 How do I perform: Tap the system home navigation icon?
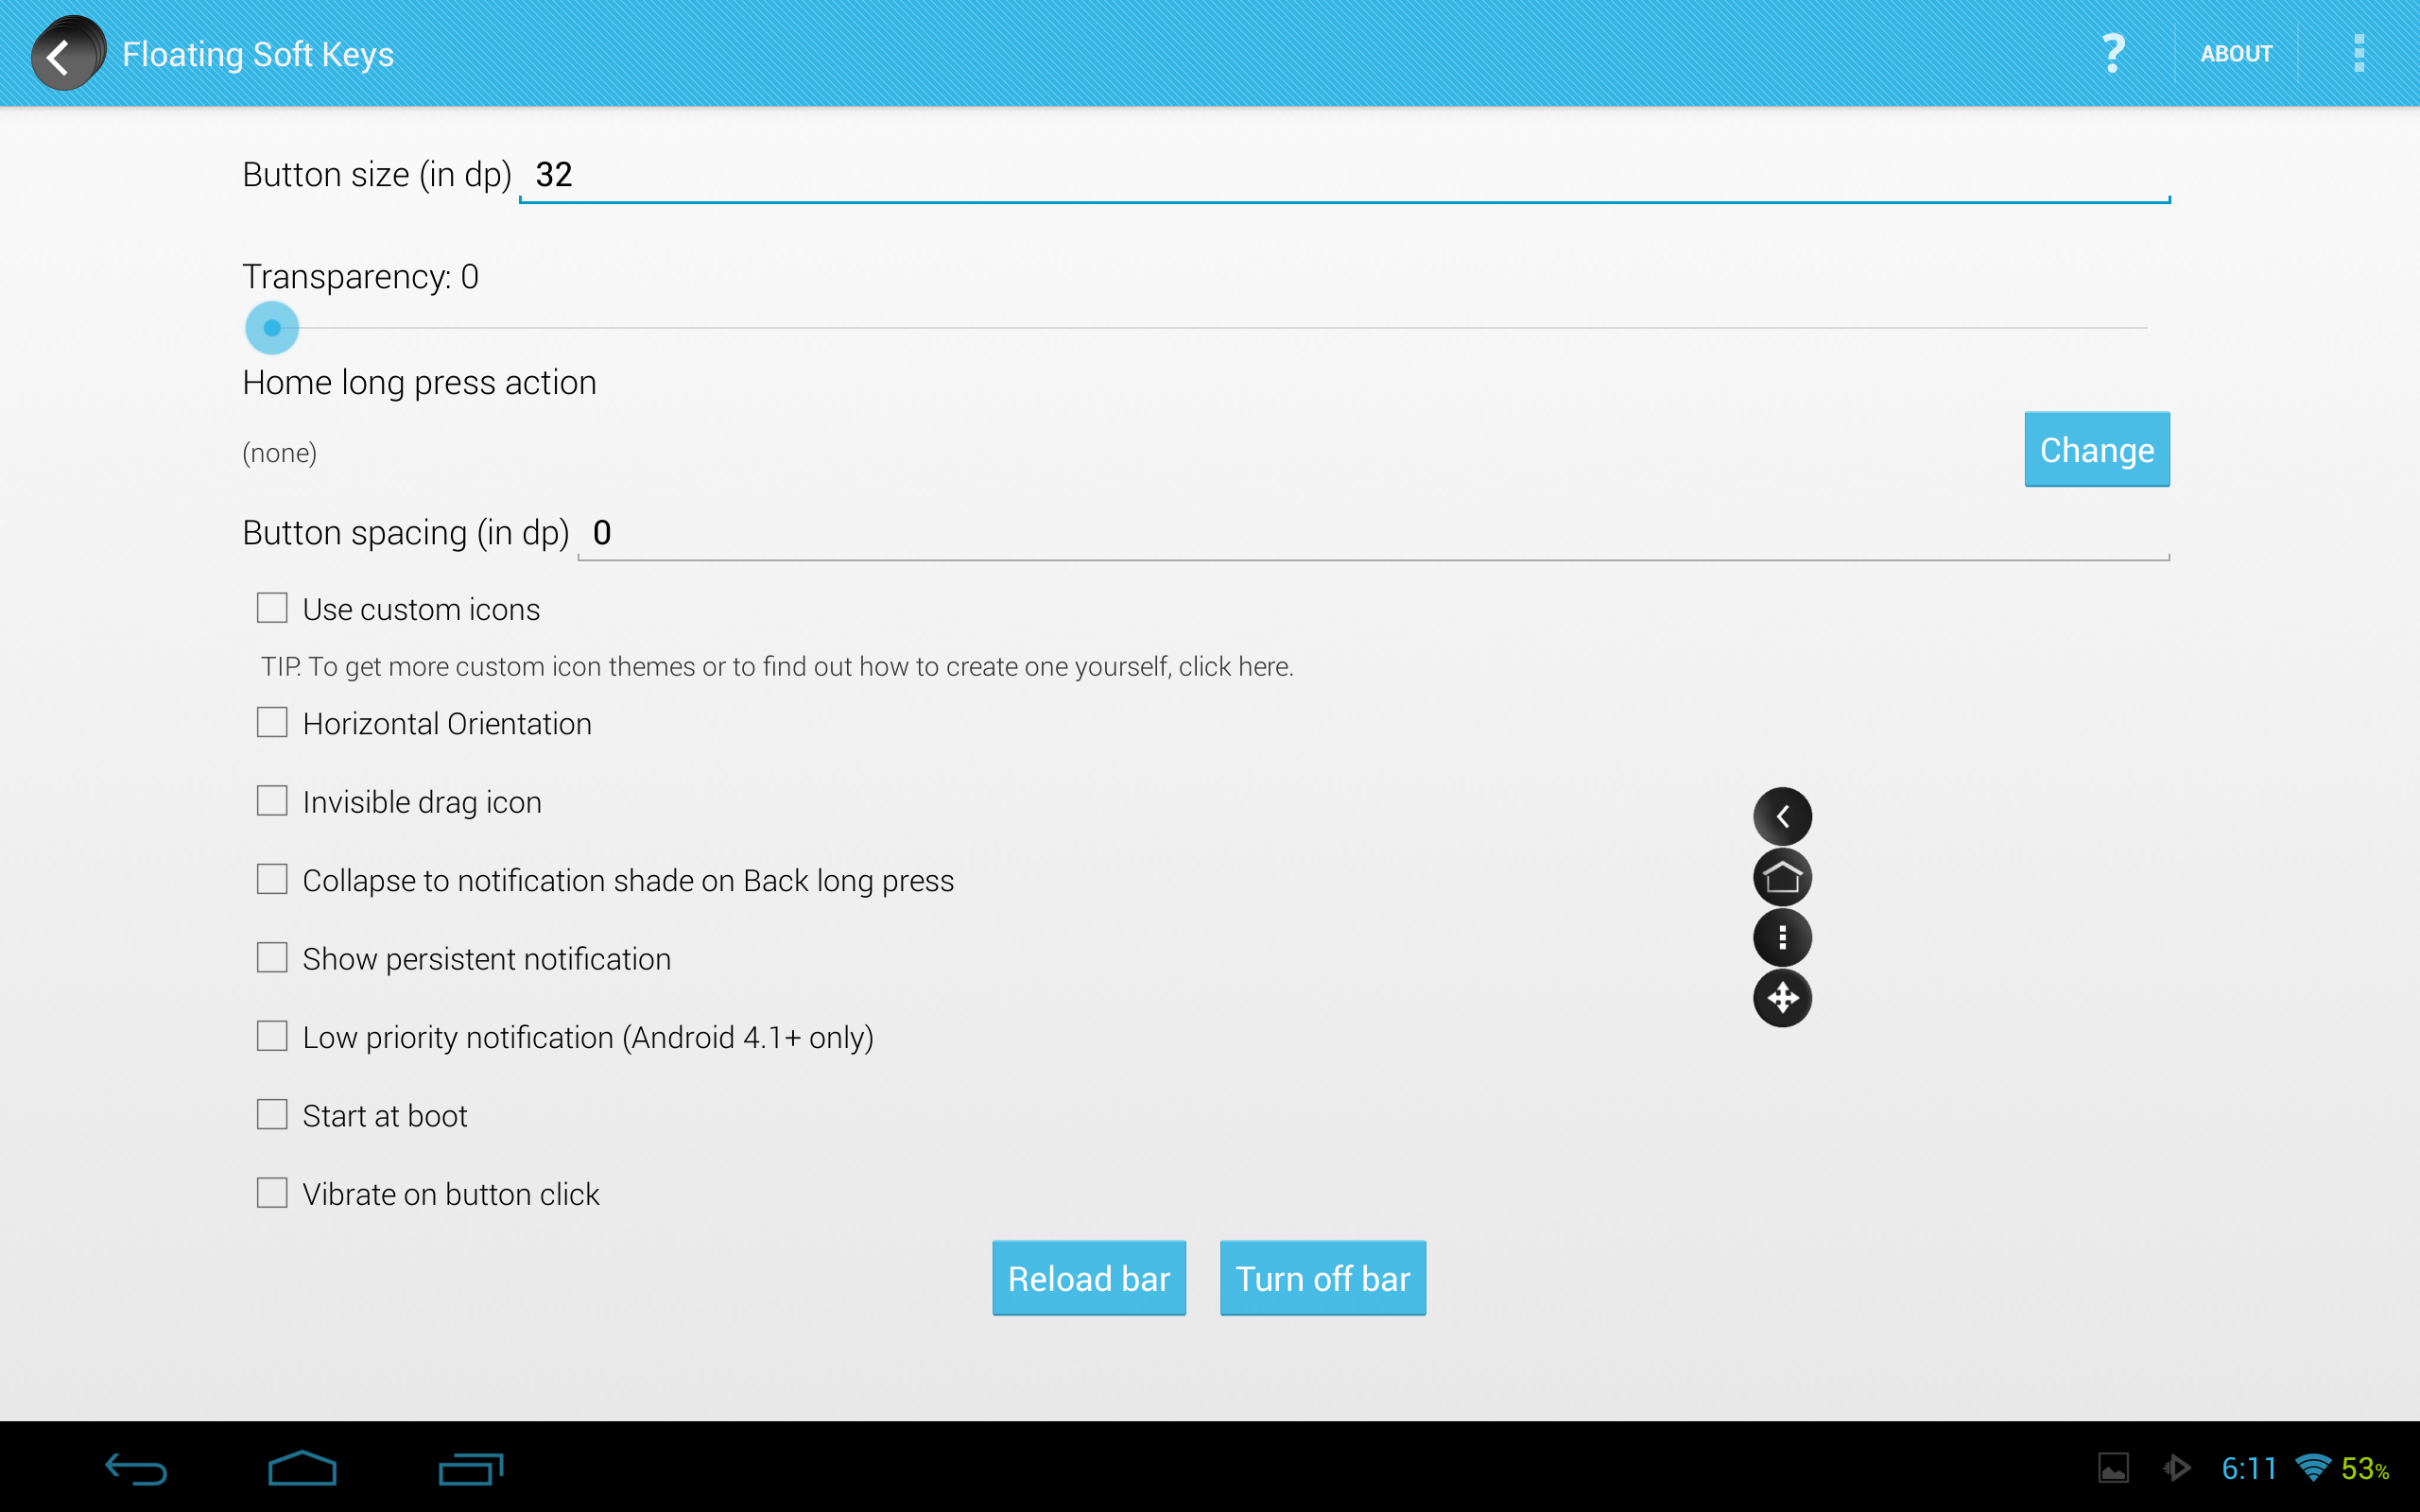(x=302, y=1468)
